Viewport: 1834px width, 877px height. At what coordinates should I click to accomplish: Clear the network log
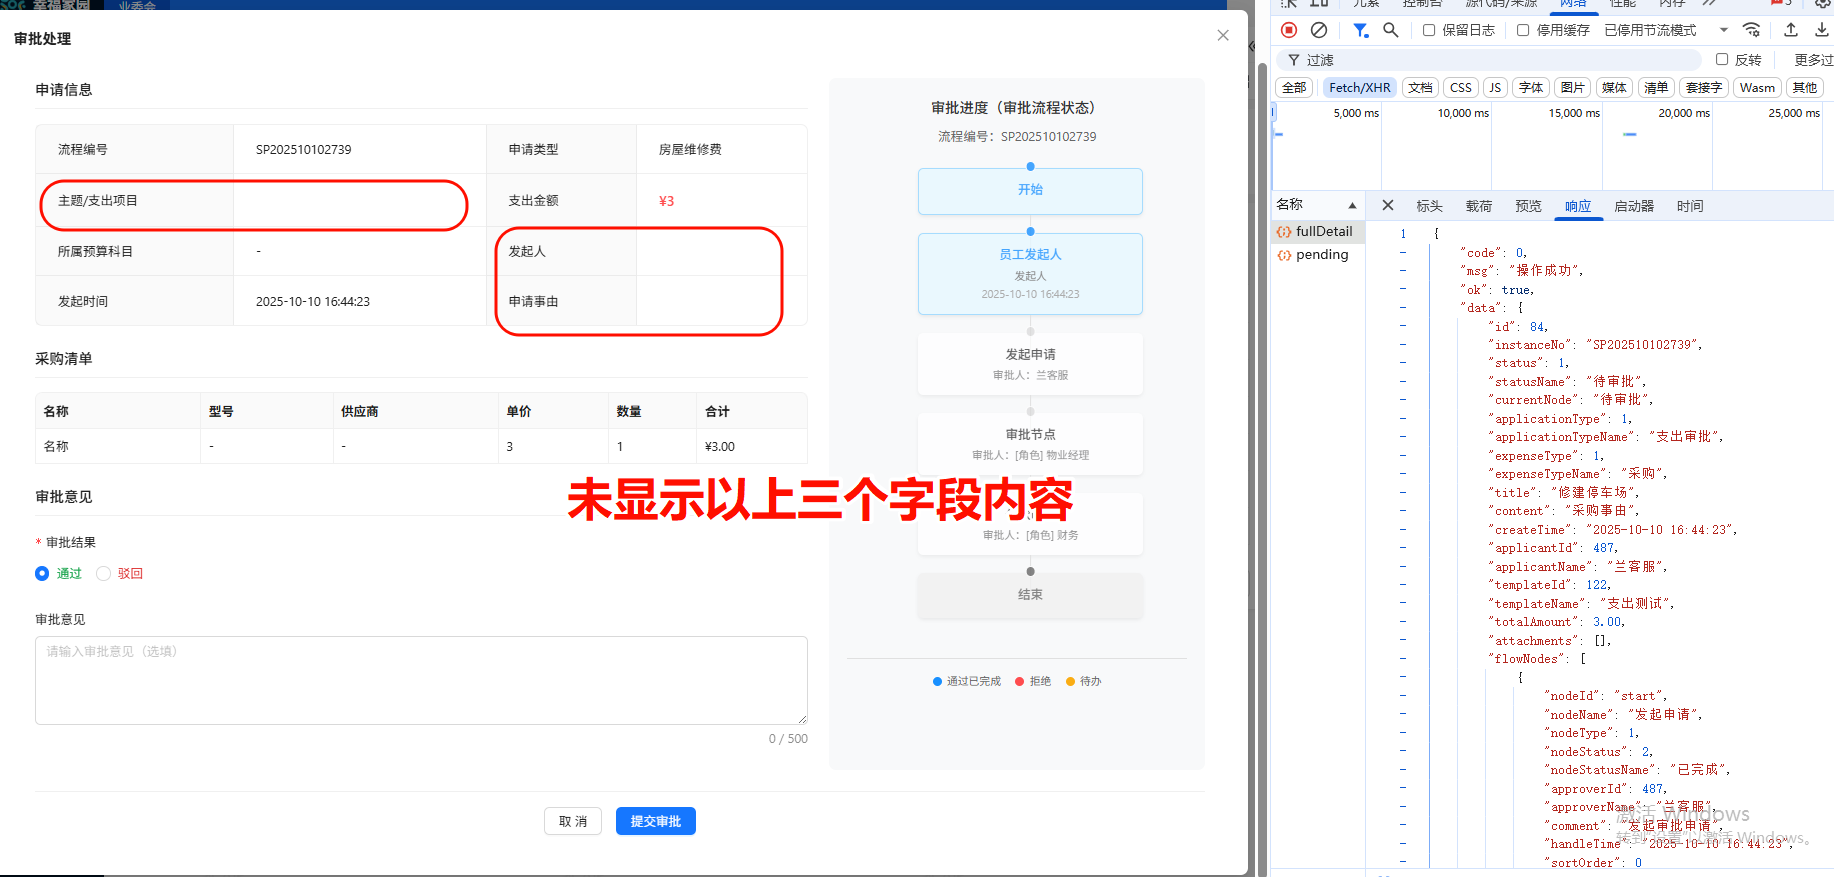(1319, 30)
